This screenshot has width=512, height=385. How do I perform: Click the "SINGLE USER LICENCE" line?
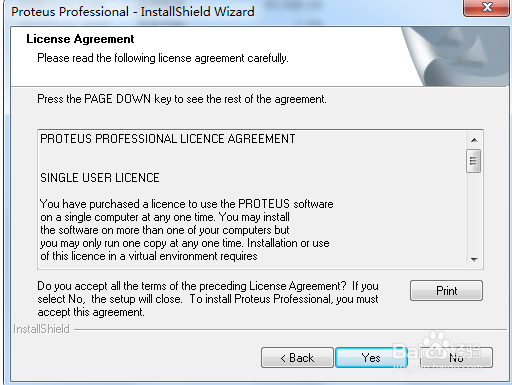coord(100,178)
